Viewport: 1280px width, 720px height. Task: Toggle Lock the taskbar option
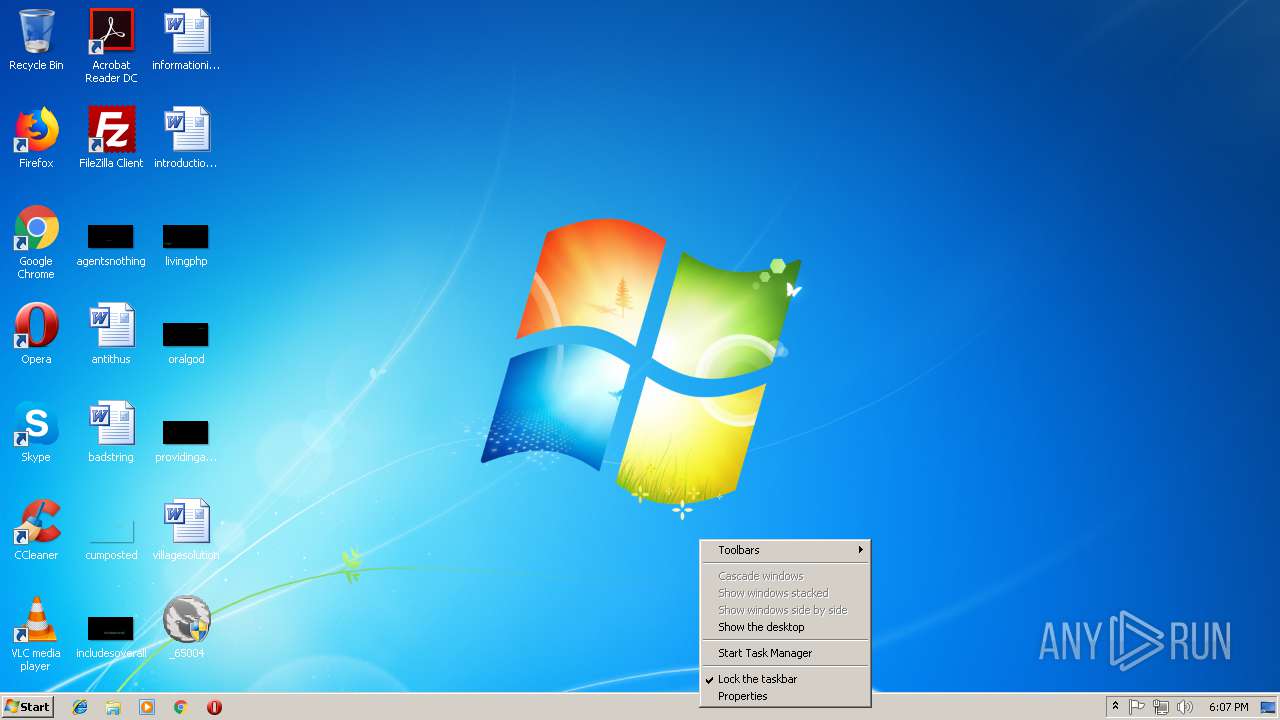[x=785, y=679]
